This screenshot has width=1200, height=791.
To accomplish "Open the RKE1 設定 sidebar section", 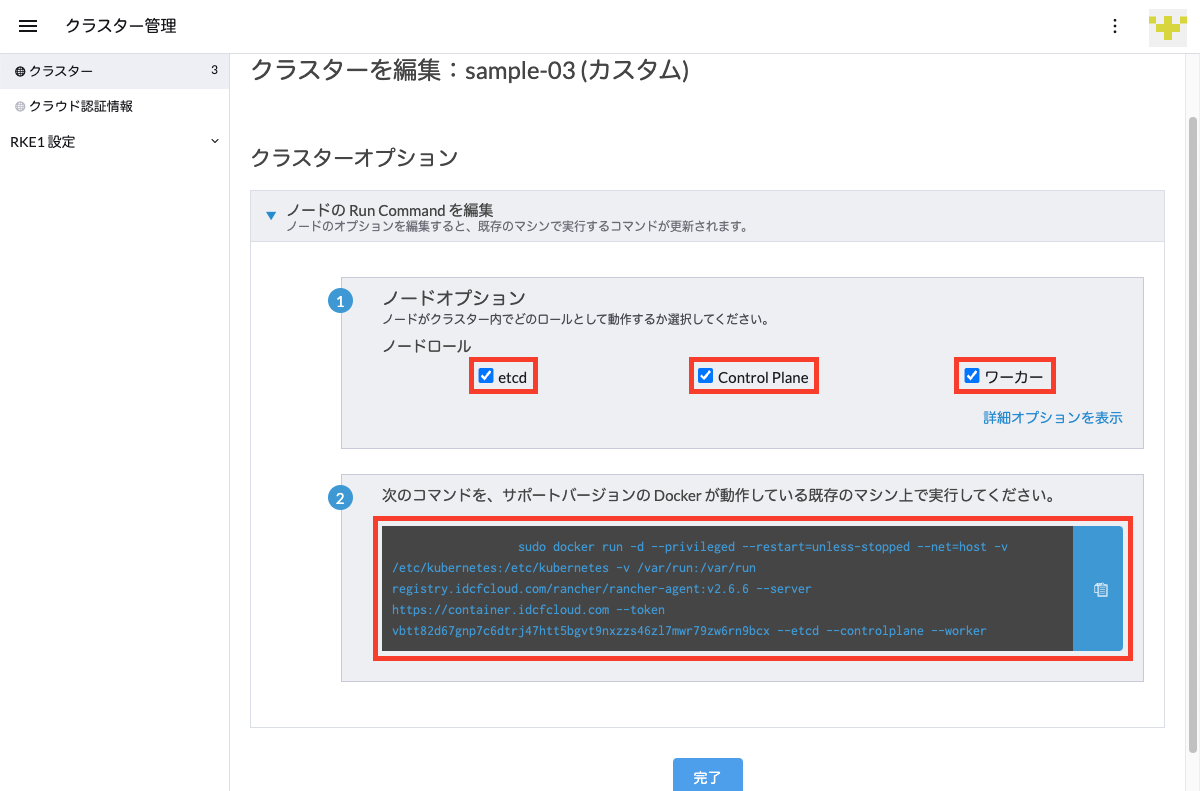I will [x=114, y=142].
